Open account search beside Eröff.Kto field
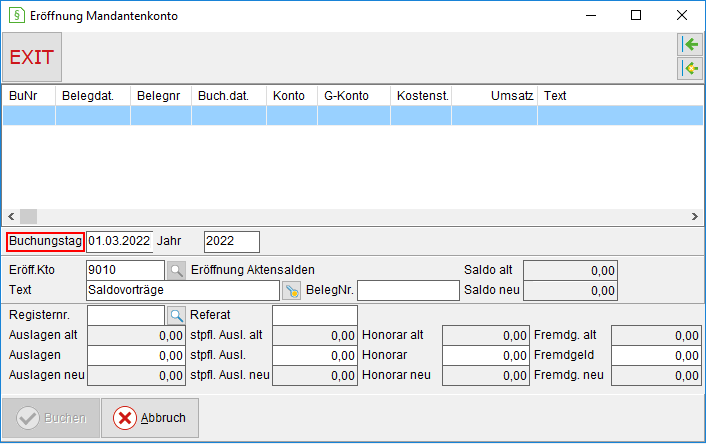 click(176, 270)
